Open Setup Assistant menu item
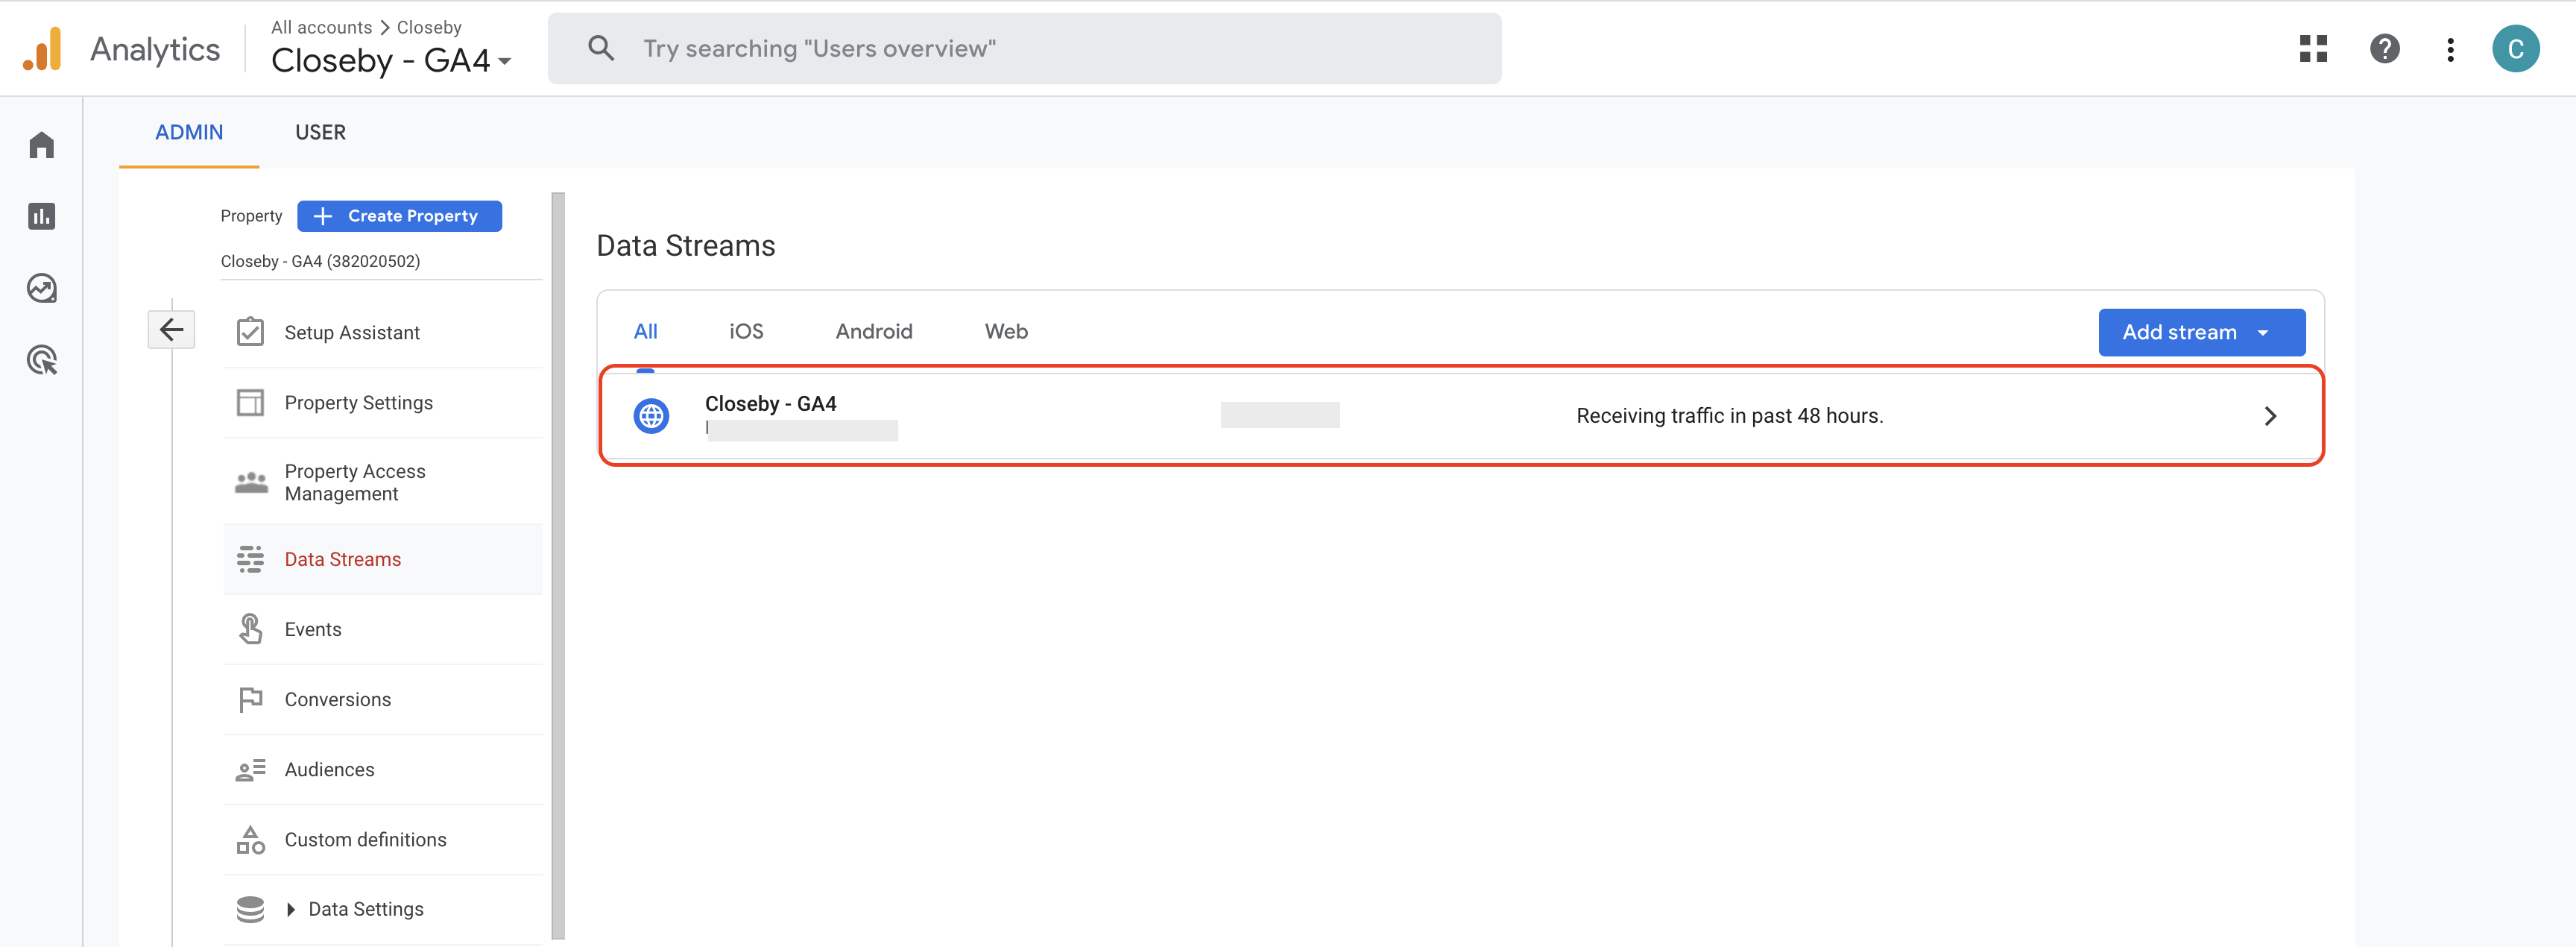2576x947 pixels. [383, 332]
